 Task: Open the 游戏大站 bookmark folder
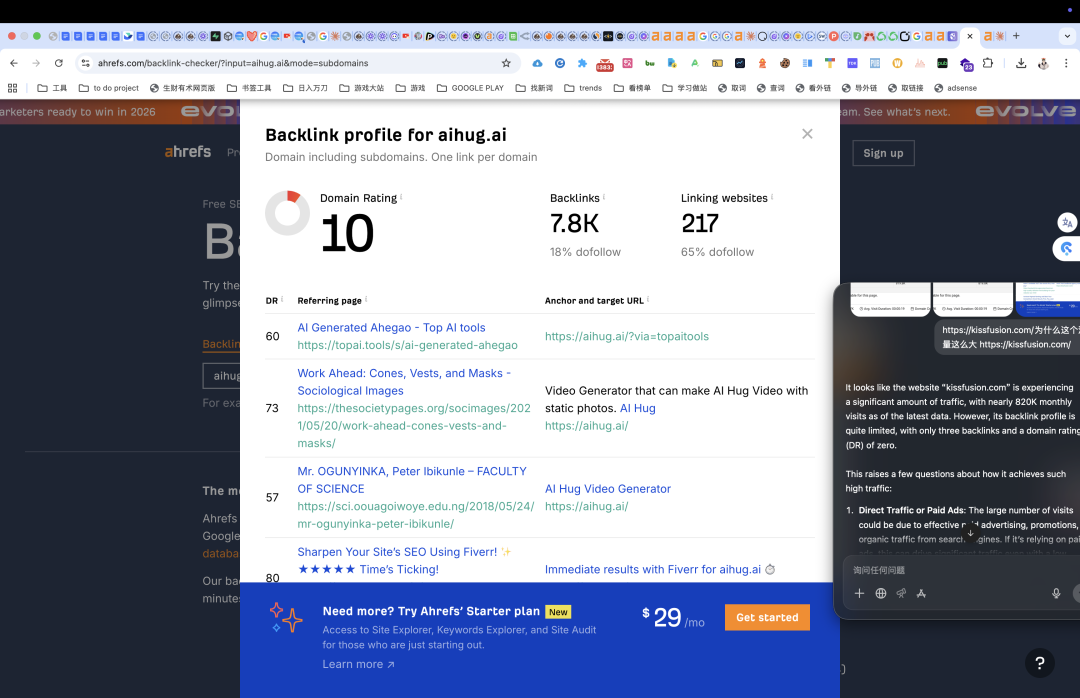tap(362, 88)
